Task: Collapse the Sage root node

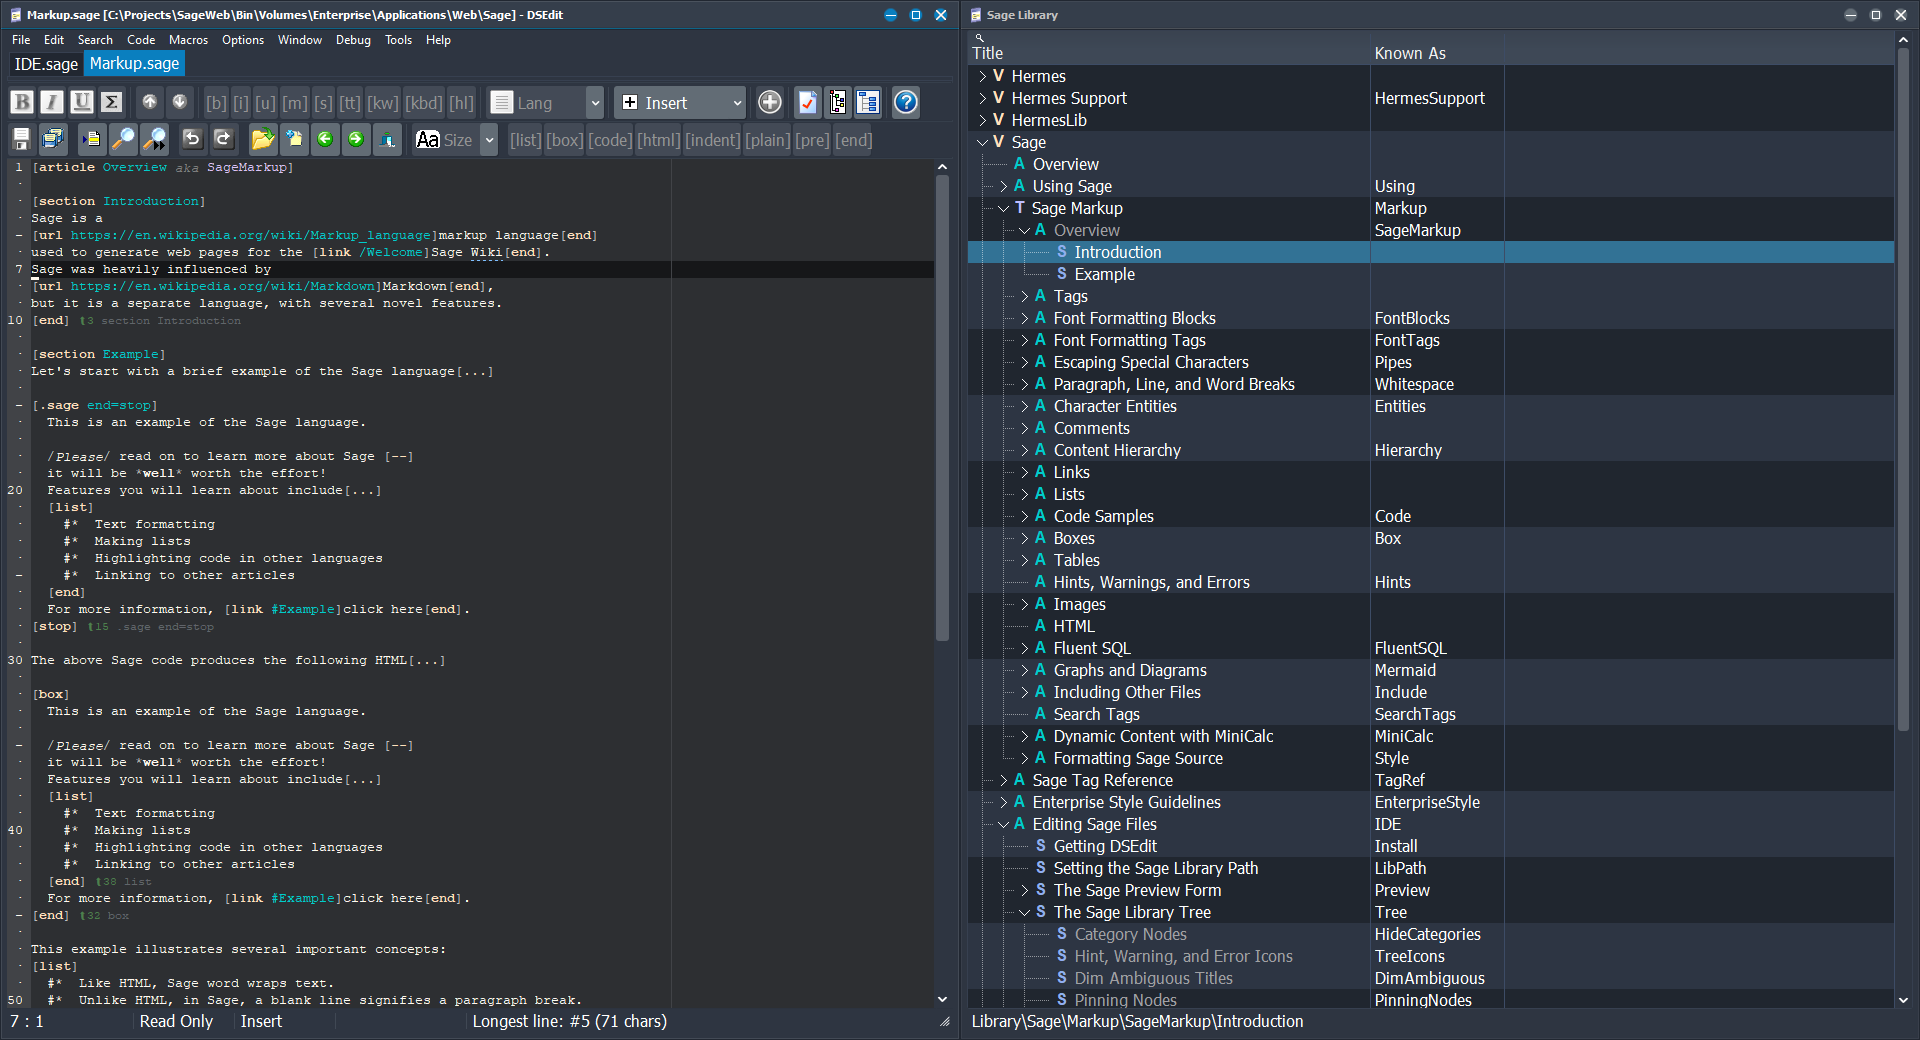Action: click(x=983, y=142)
